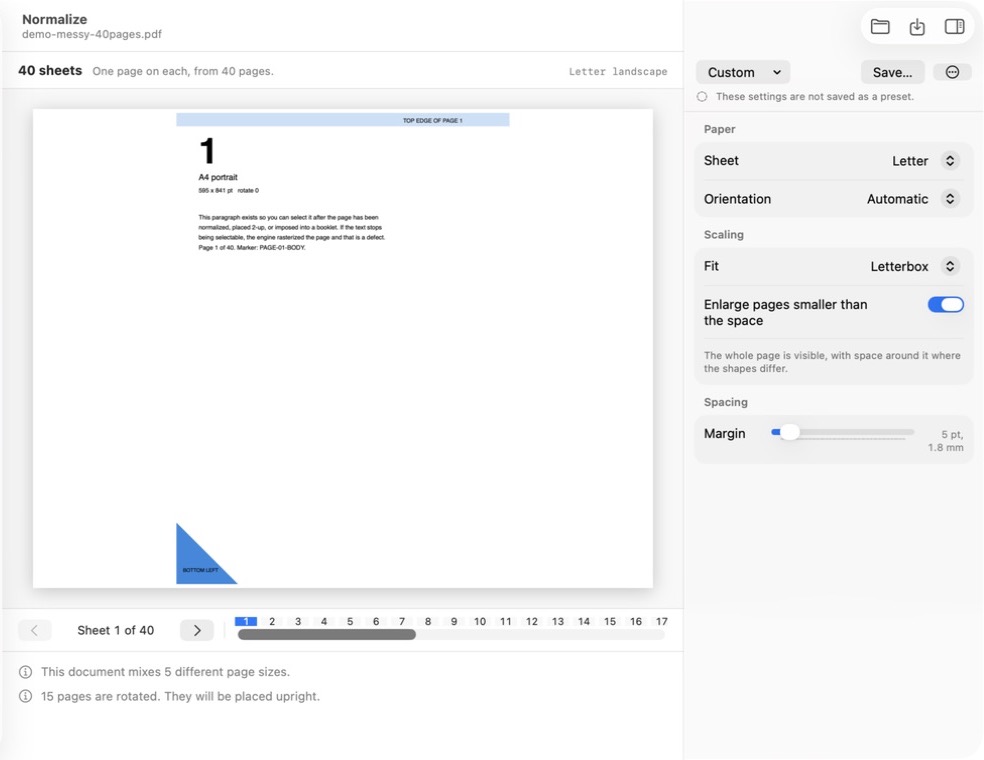This screenshot has width=984, height=760.
Task: Click the Margin slider handle
Action: (789, 432)
